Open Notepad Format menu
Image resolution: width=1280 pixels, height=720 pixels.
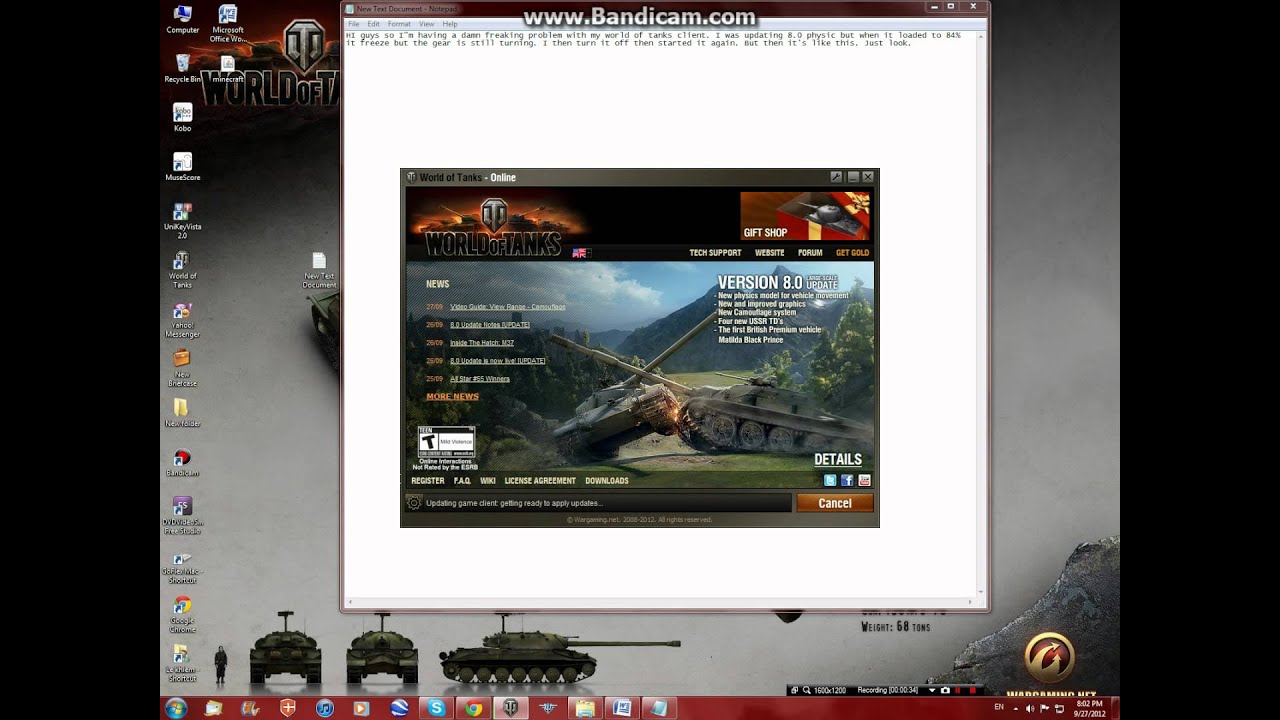coord(399,24)
